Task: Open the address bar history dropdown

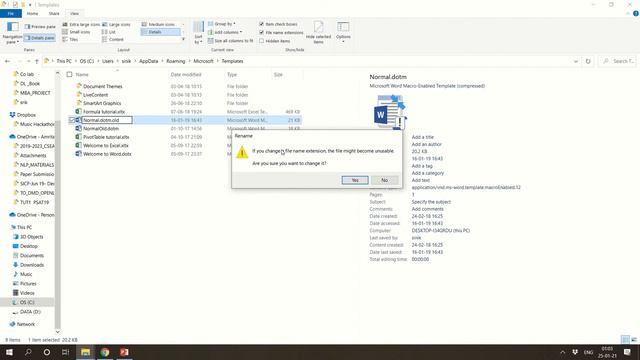Action: (576, 61)
